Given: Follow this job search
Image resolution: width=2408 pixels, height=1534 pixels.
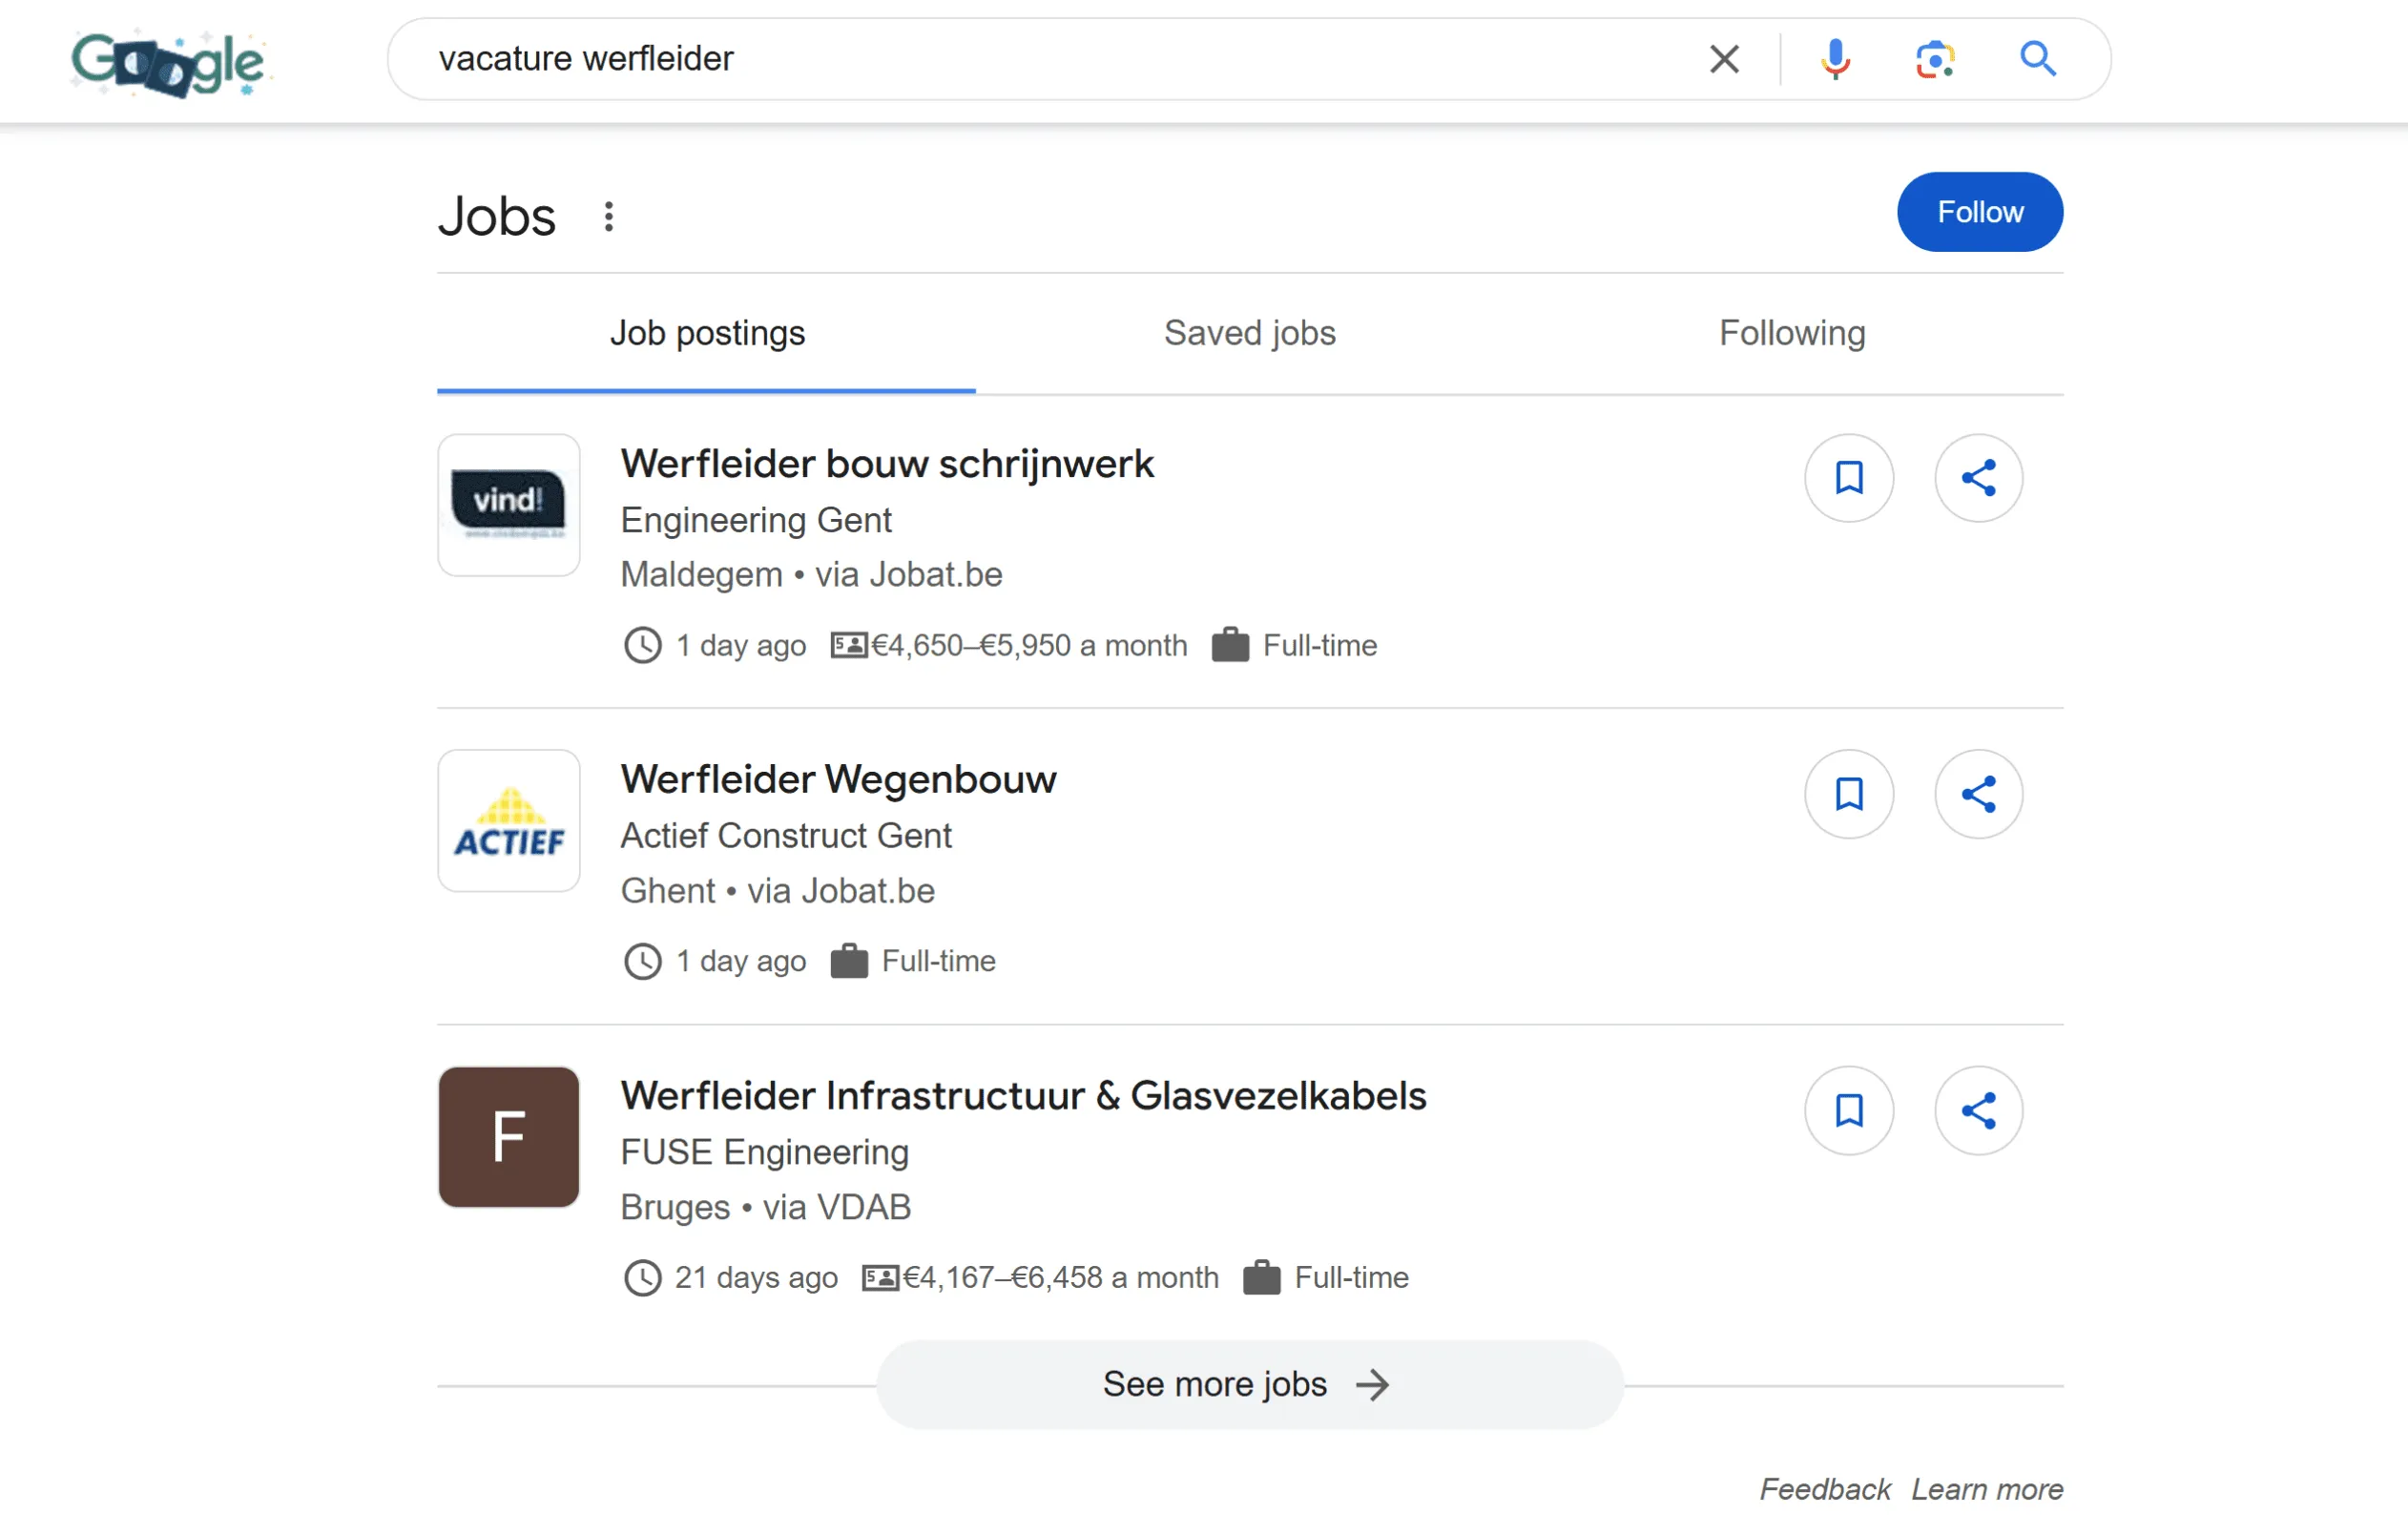Looking at the screenshot, I should pos(1979,212).
